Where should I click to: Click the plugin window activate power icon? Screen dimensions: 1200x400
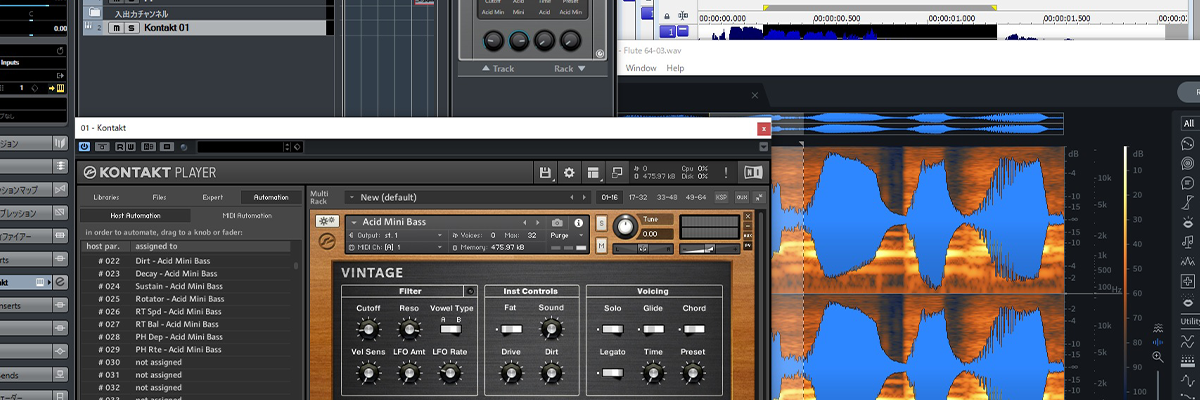[85, 147]
